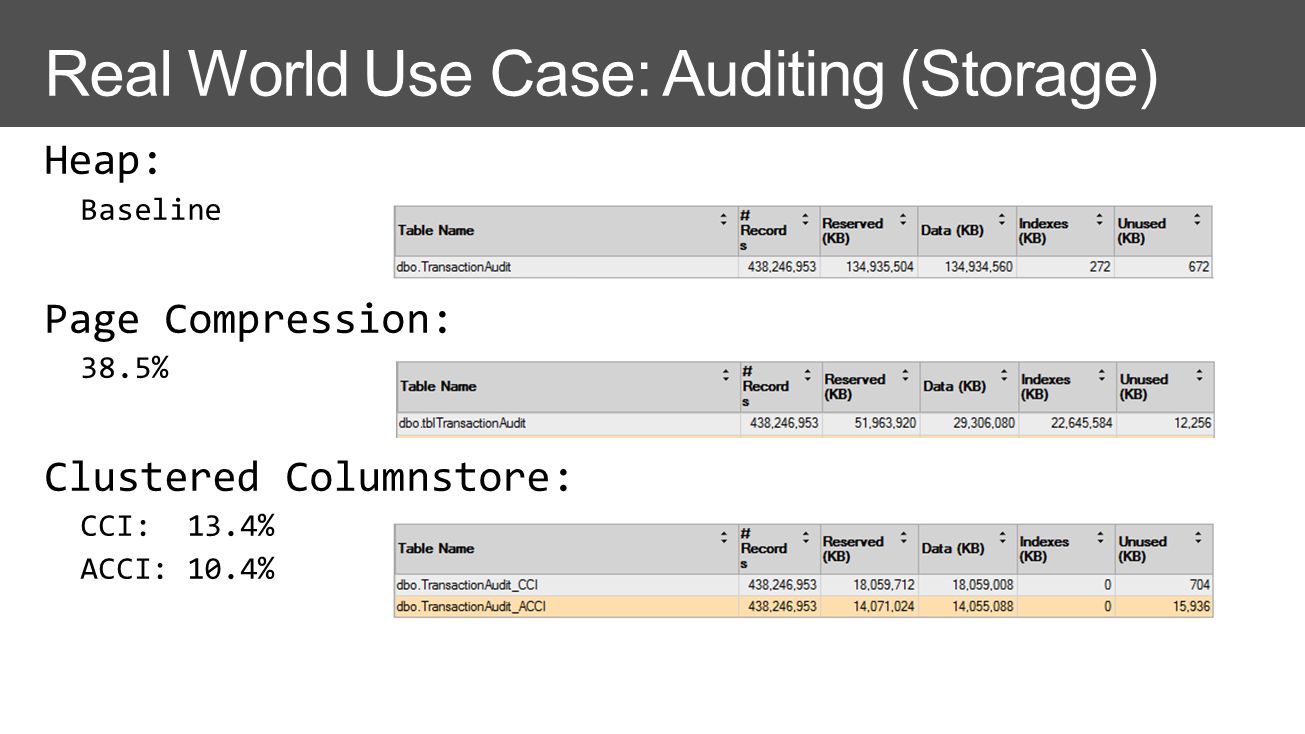Select dbo.TransactionAudit_CCI row name
Screen dimensions: 1305x734
click(469, 585)
